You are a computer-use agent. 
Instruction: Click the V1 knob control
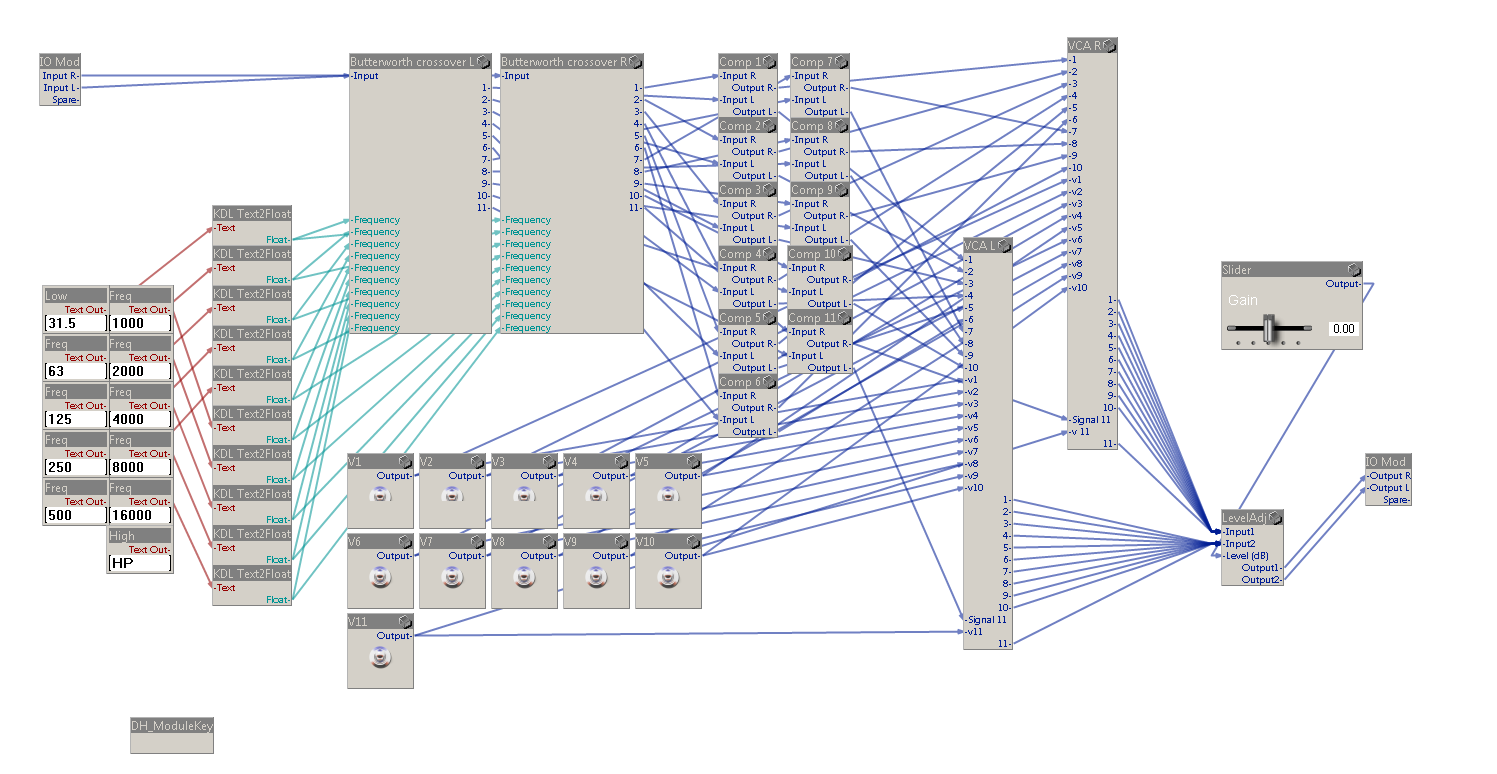click(x=380, y=496)
